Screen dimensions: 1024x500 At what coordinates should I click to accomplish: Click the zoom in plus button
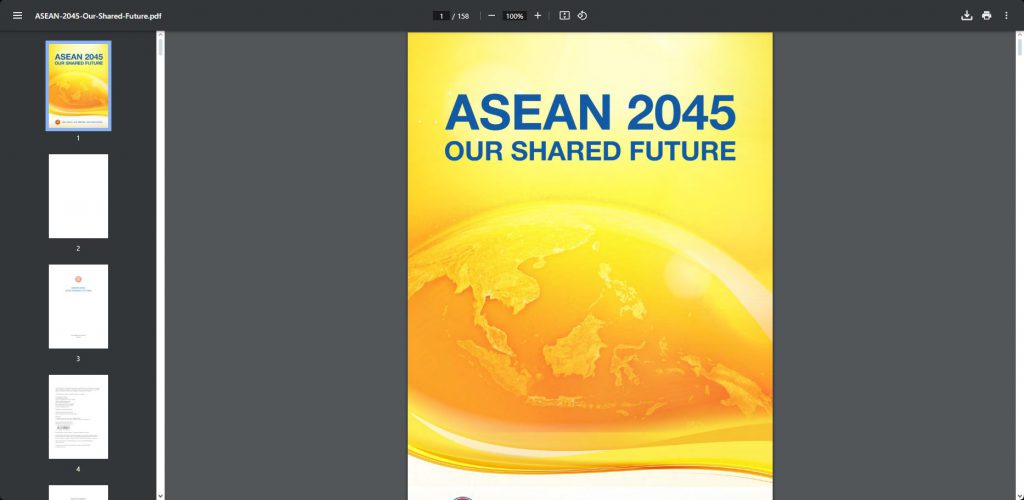coord(537,16)
